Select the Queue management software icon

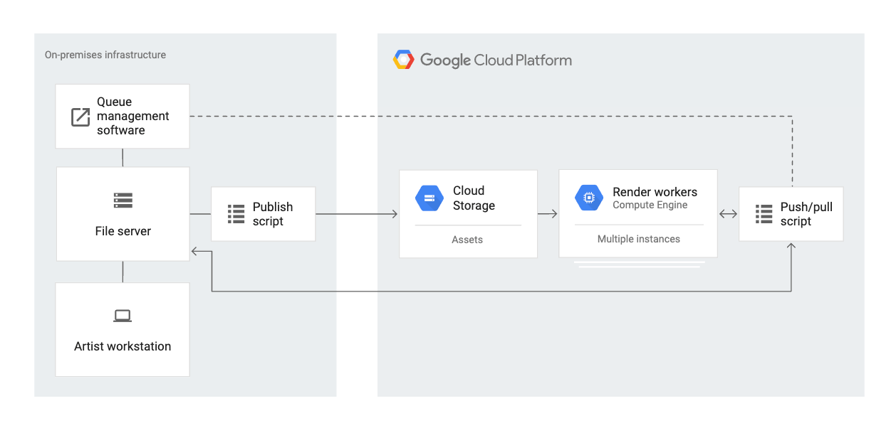point(80,117)
